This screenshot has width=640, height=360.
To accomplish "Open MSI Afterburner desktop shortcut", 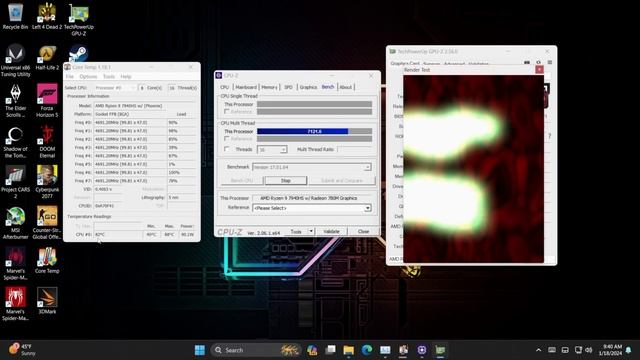I will point(16,223).
